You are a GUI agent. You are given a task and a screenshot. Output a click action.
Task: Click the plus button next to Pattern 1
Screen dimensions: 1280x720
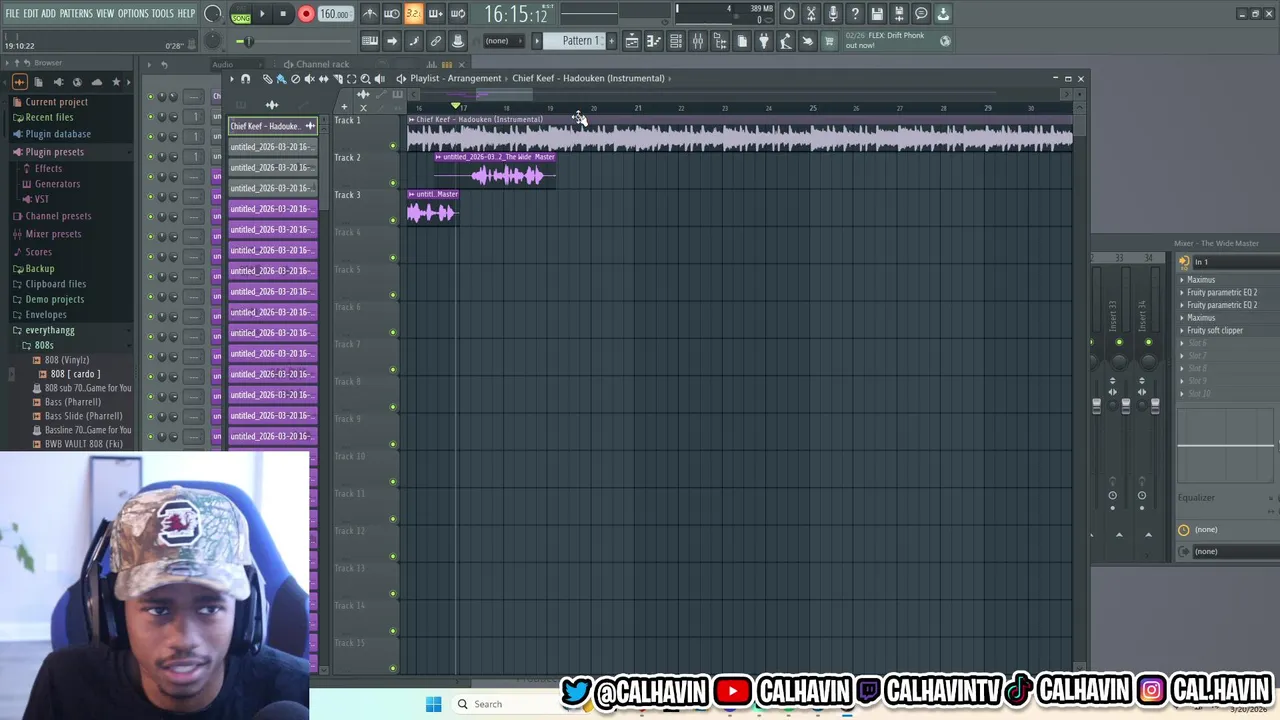click(x=612, y=41)
